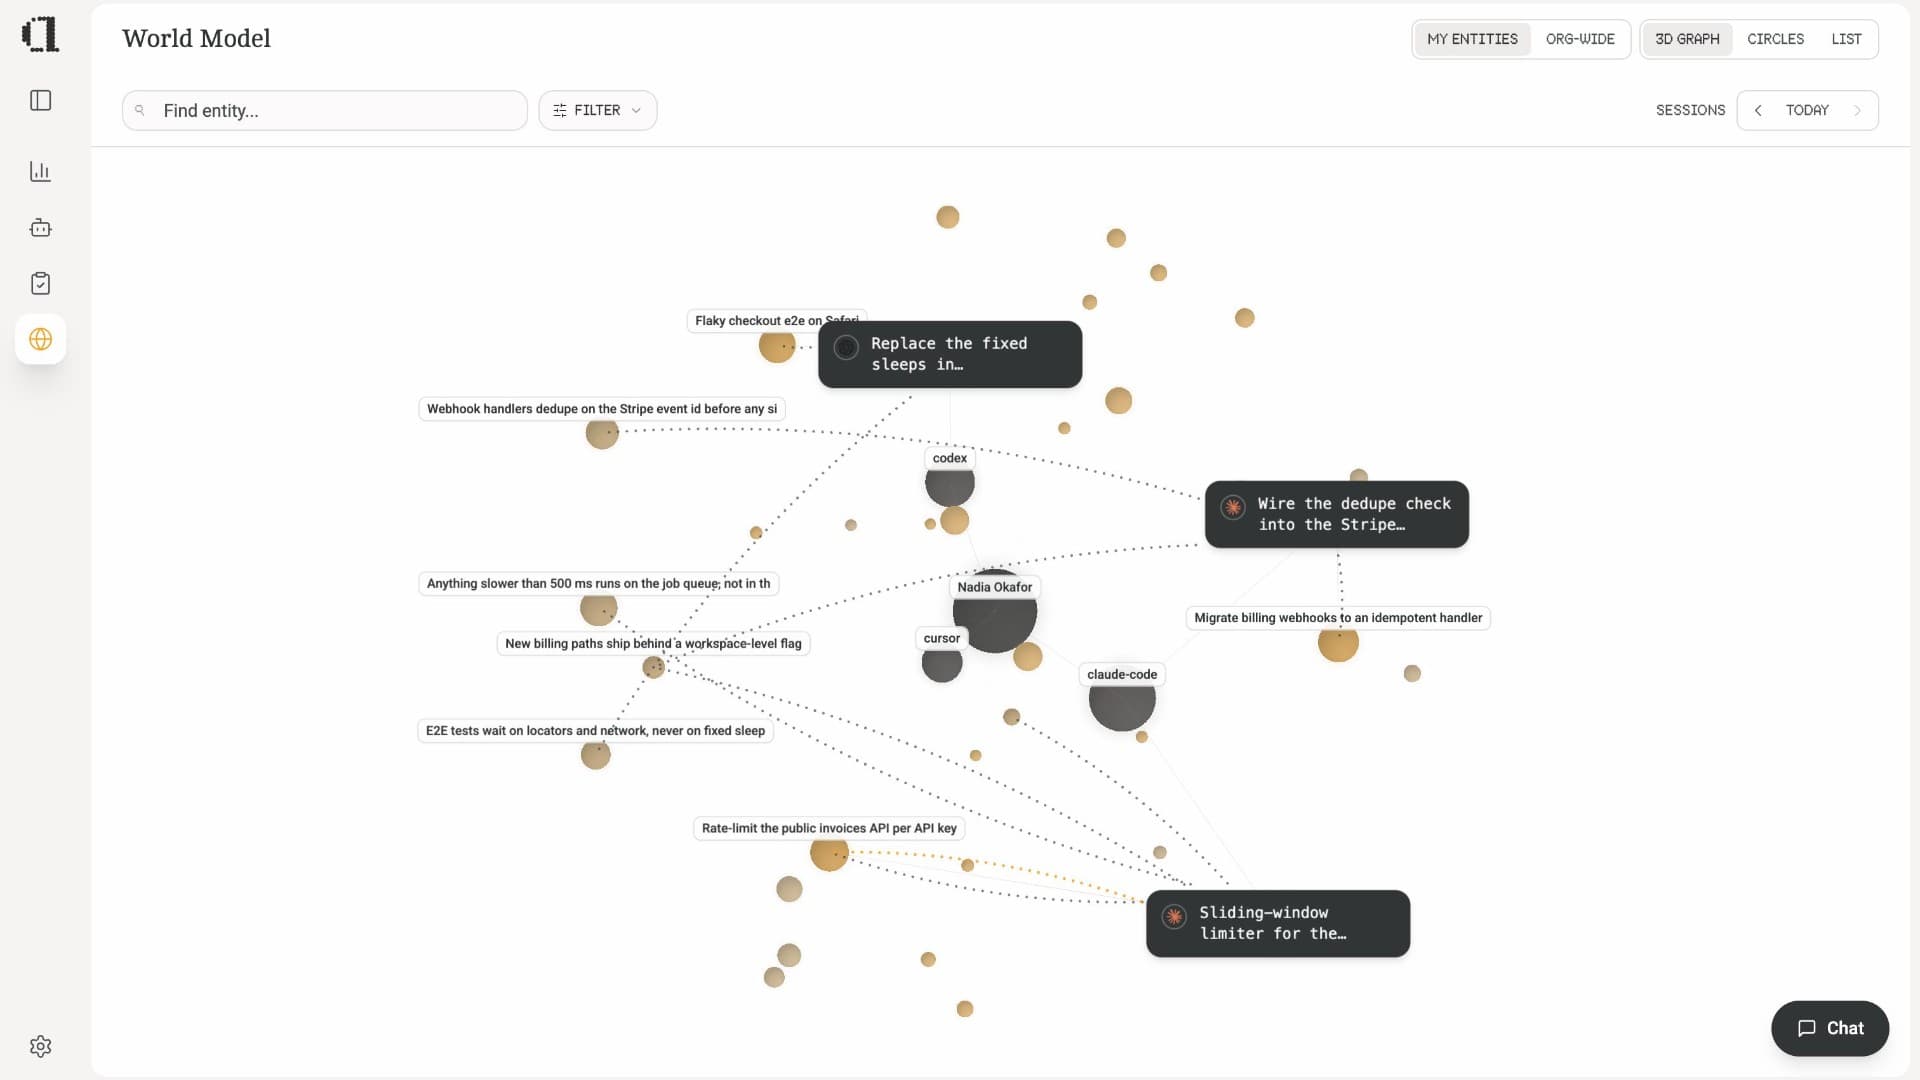This screenshot has width=1920, height=1080.
Task: Click the Today session selector
Action: pos(1807,110)
